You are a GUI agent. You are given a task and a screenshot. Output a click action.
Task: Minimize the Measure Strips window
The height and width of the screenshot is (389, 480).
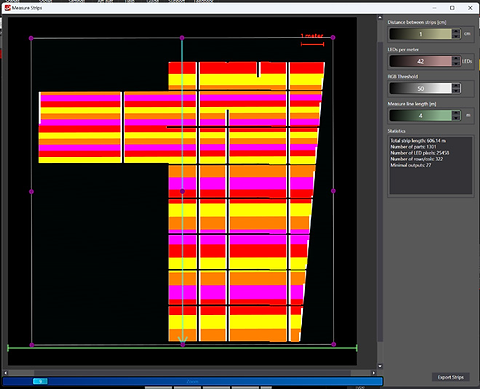point(435,8)
